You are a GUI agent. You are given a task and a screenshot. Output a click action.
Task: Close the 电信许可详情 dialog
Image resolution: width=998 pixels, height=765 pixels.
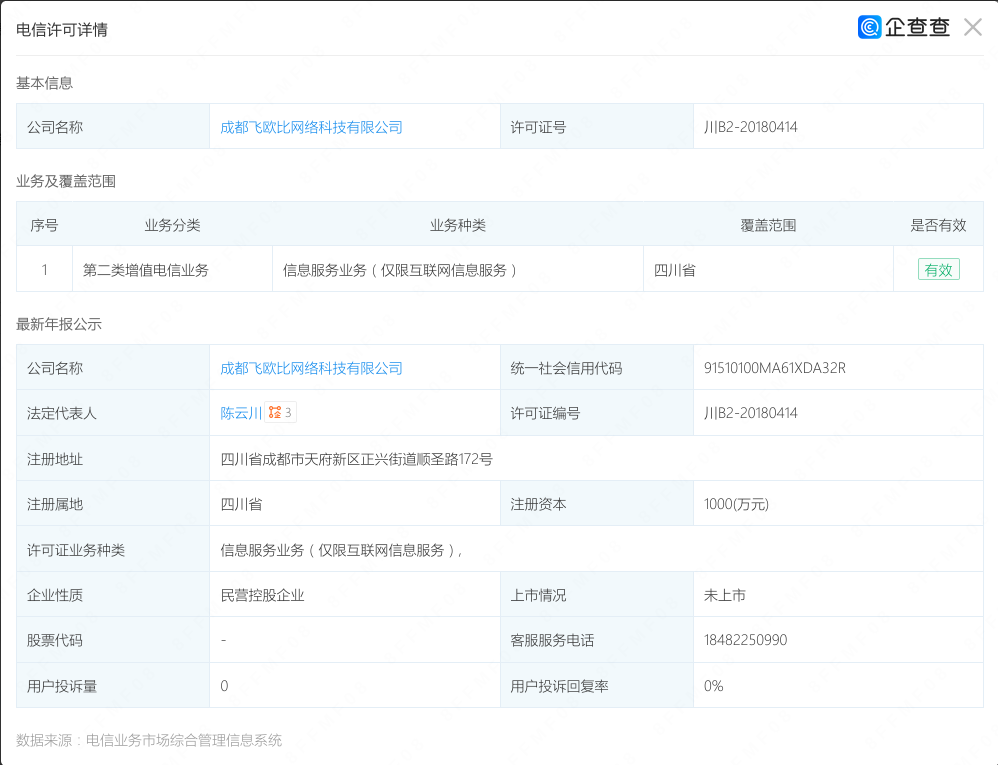click(972, 28)
